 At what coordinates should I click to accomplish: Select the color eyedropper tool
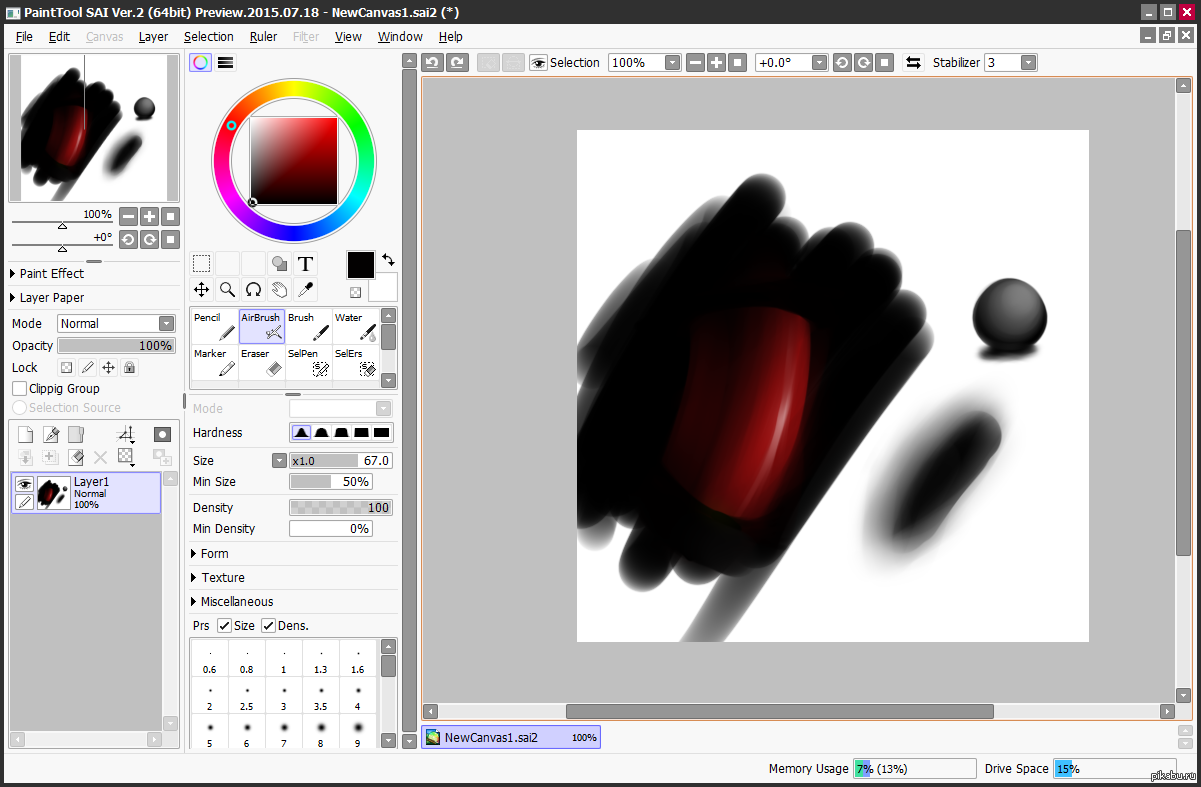307,289
